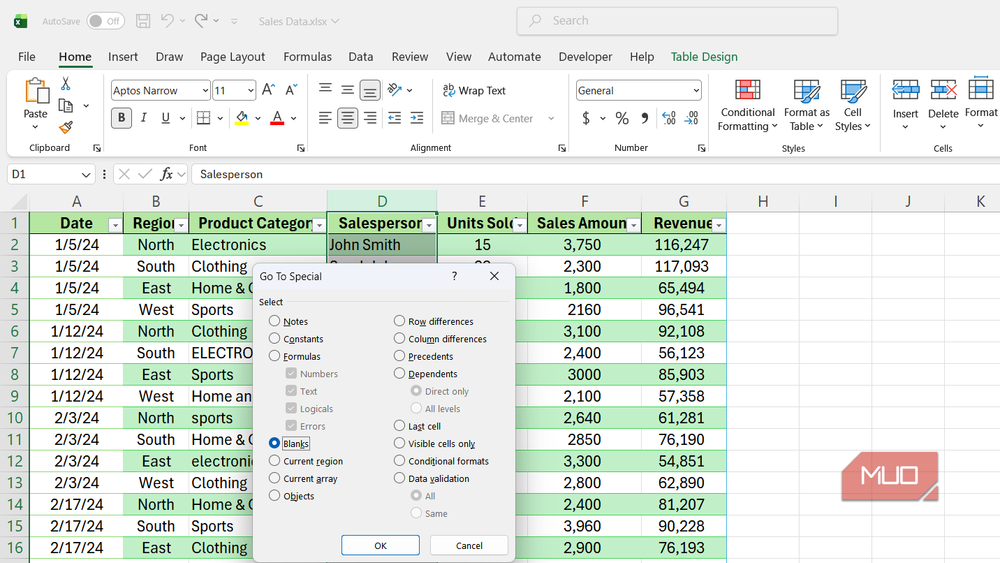
Task: Open the Salesperson column filter dropdown
Action: (429, 225)
